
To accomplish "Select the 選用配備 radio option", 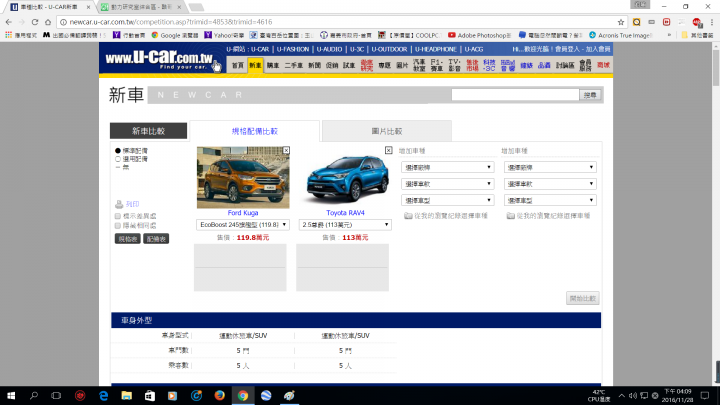I will [x=119, y=159].
